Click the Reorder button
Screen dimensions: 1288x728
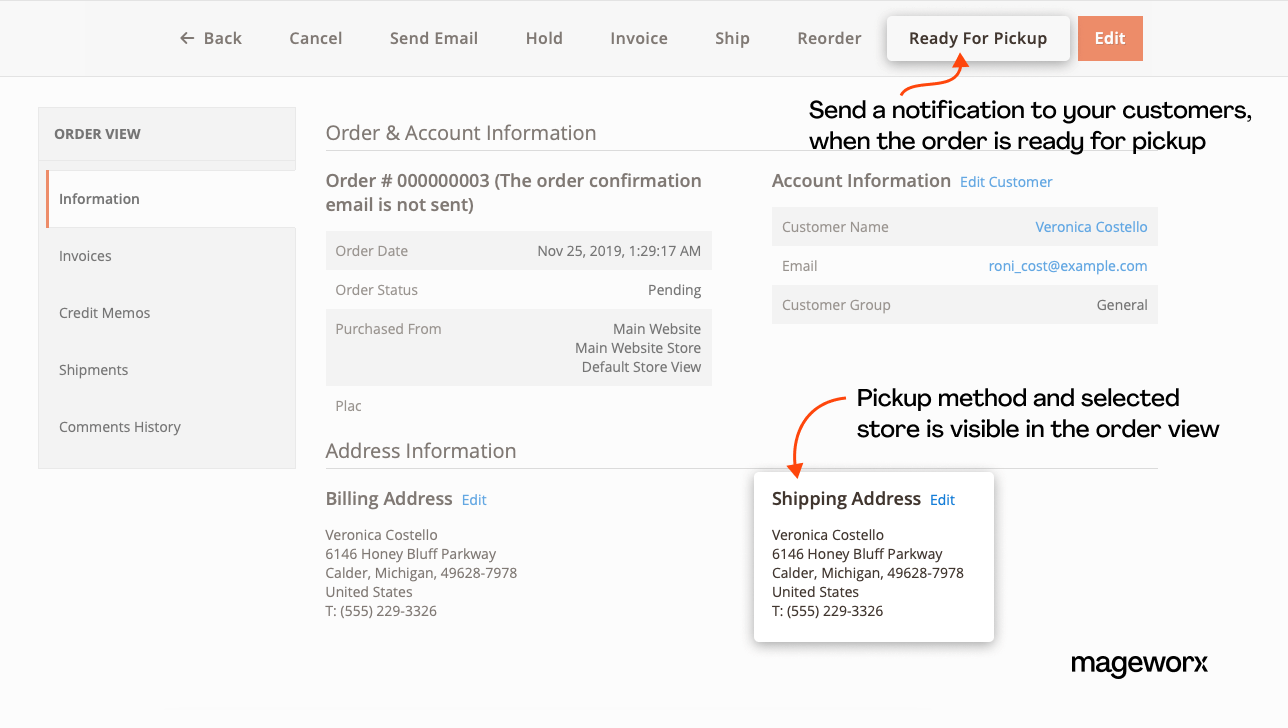point(829,38)
